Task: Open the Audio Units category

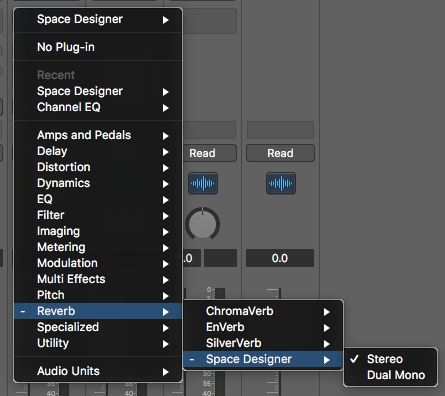Action: [x=98, y=371]
